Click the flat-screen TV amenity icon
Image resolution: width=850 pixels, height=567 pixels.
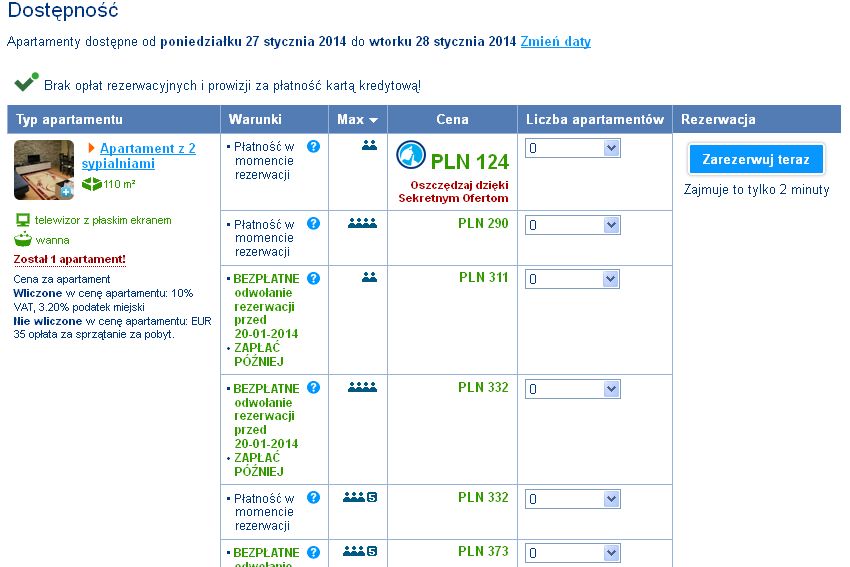[x=23, y=220]
